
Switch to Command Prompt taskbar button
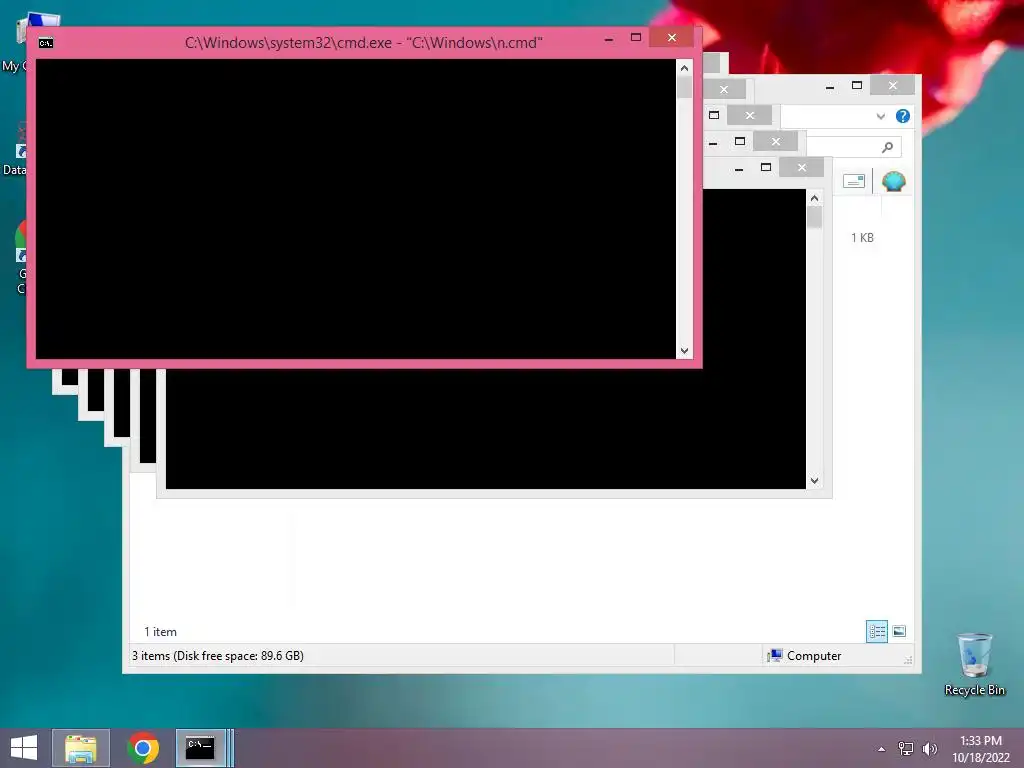click(200, 748)
